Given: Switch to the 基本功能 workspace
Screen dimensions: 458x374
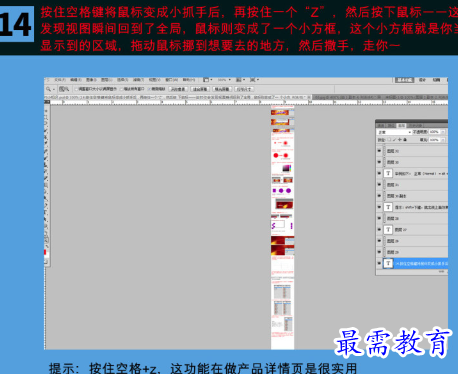Looking at the screenshot, I should 404,80.
